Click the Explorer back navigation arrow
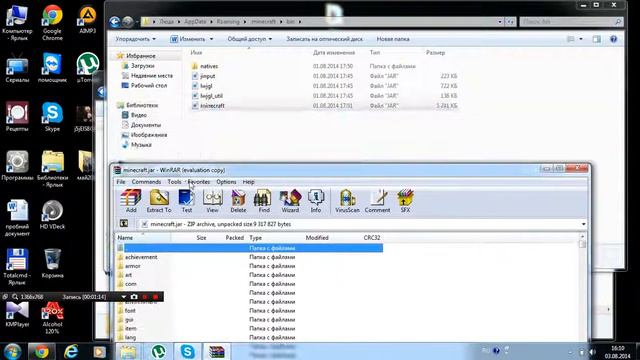Screen dimensions: 640x360 coord(115,22)
